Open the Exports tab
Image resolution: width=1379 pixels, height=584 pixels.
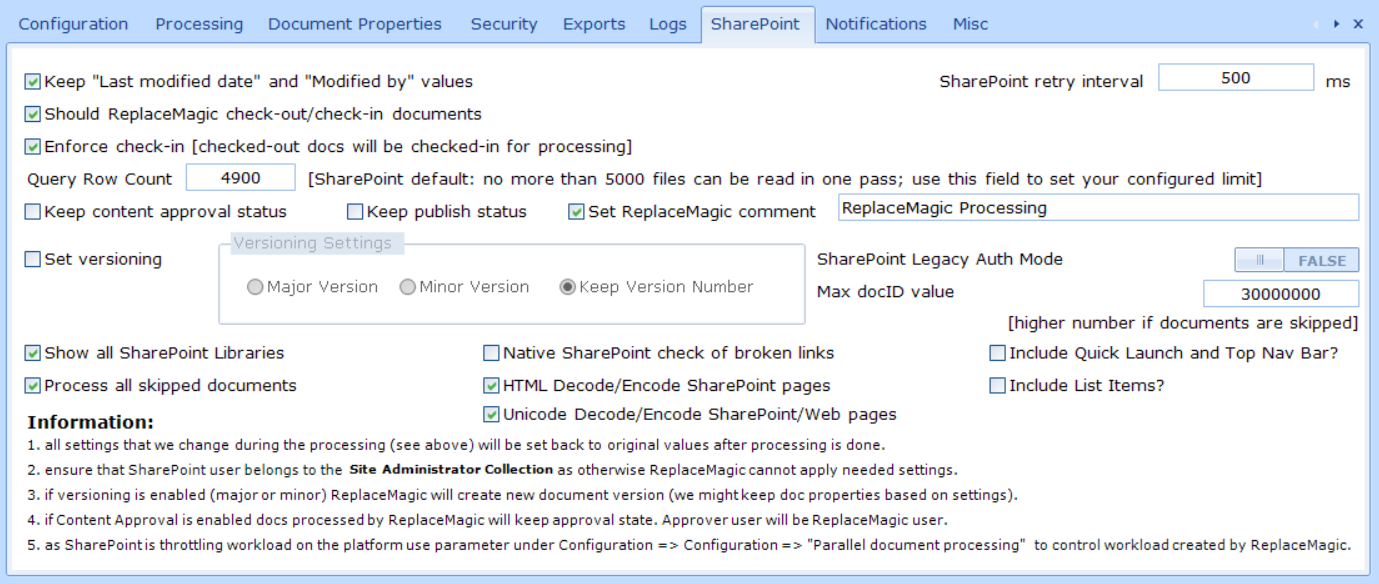(594, 24)
